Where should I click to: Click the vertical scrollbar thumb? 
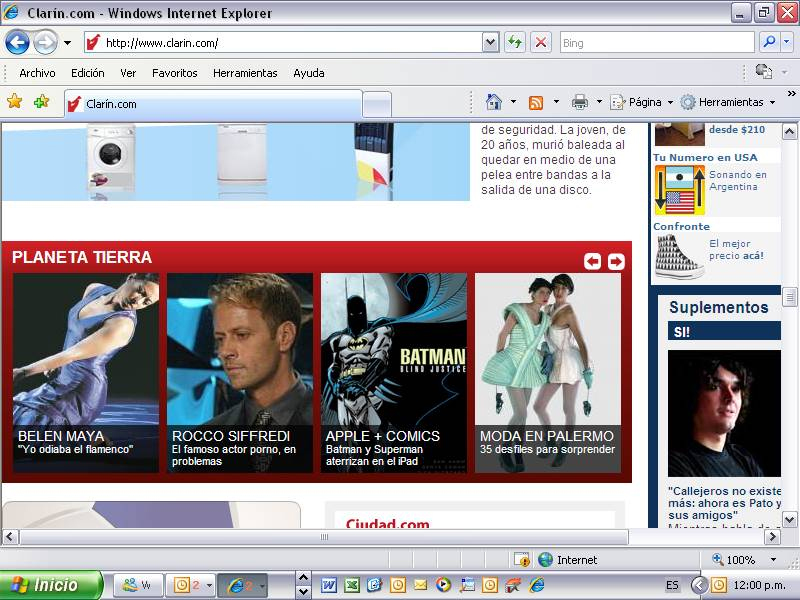coord(789,297)
